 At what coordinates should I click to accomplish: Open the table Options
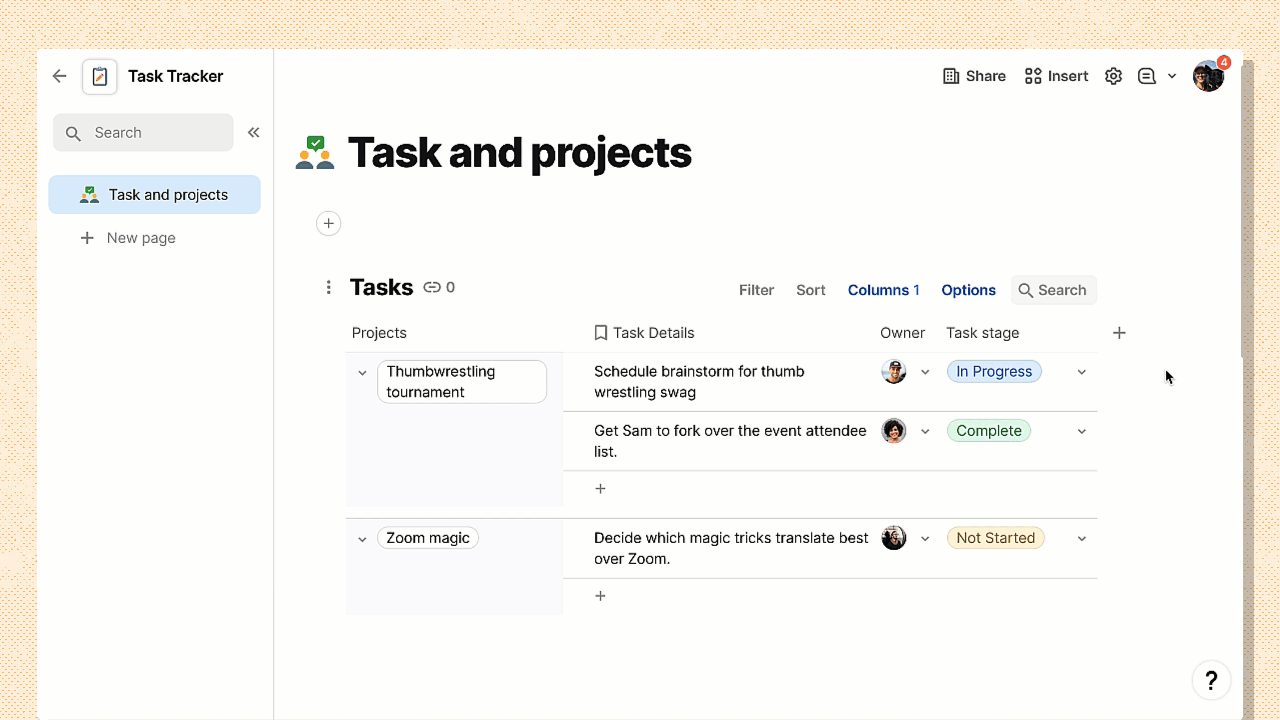pyautogui.click(x=967, y=290)
